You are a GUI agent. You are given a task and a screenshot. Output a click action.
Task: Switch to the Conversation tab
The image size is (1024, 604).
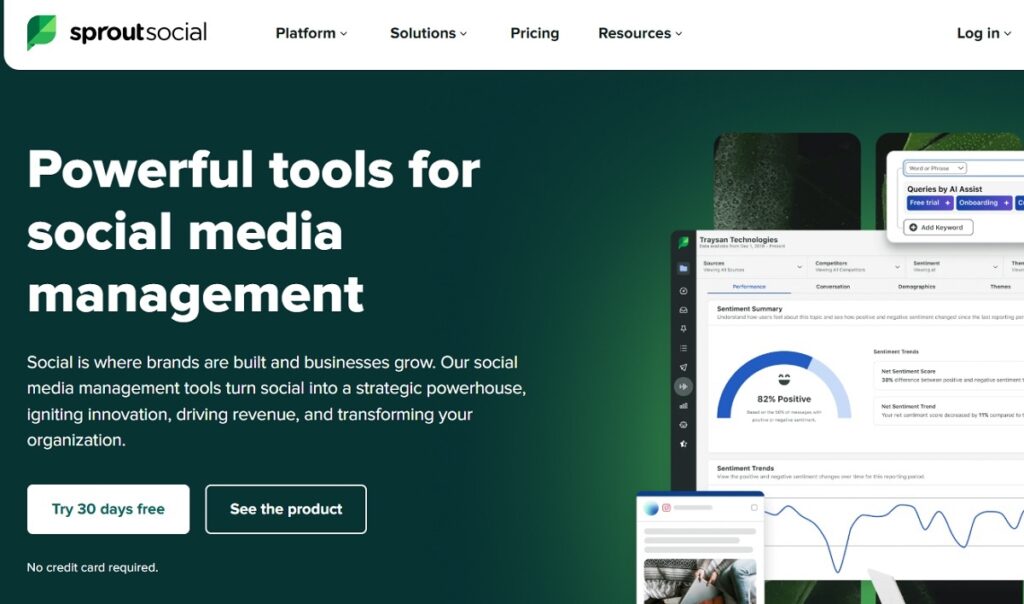[x=833, y=287]
